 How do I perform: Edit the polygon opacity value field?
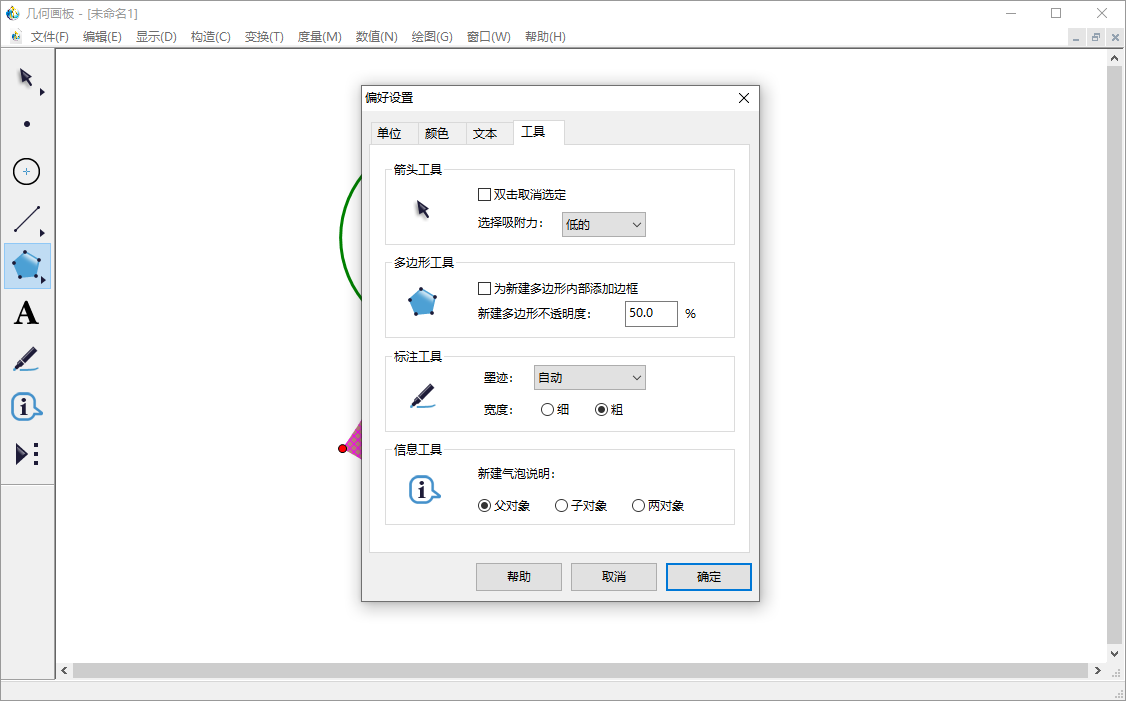(x=651, y=313)
